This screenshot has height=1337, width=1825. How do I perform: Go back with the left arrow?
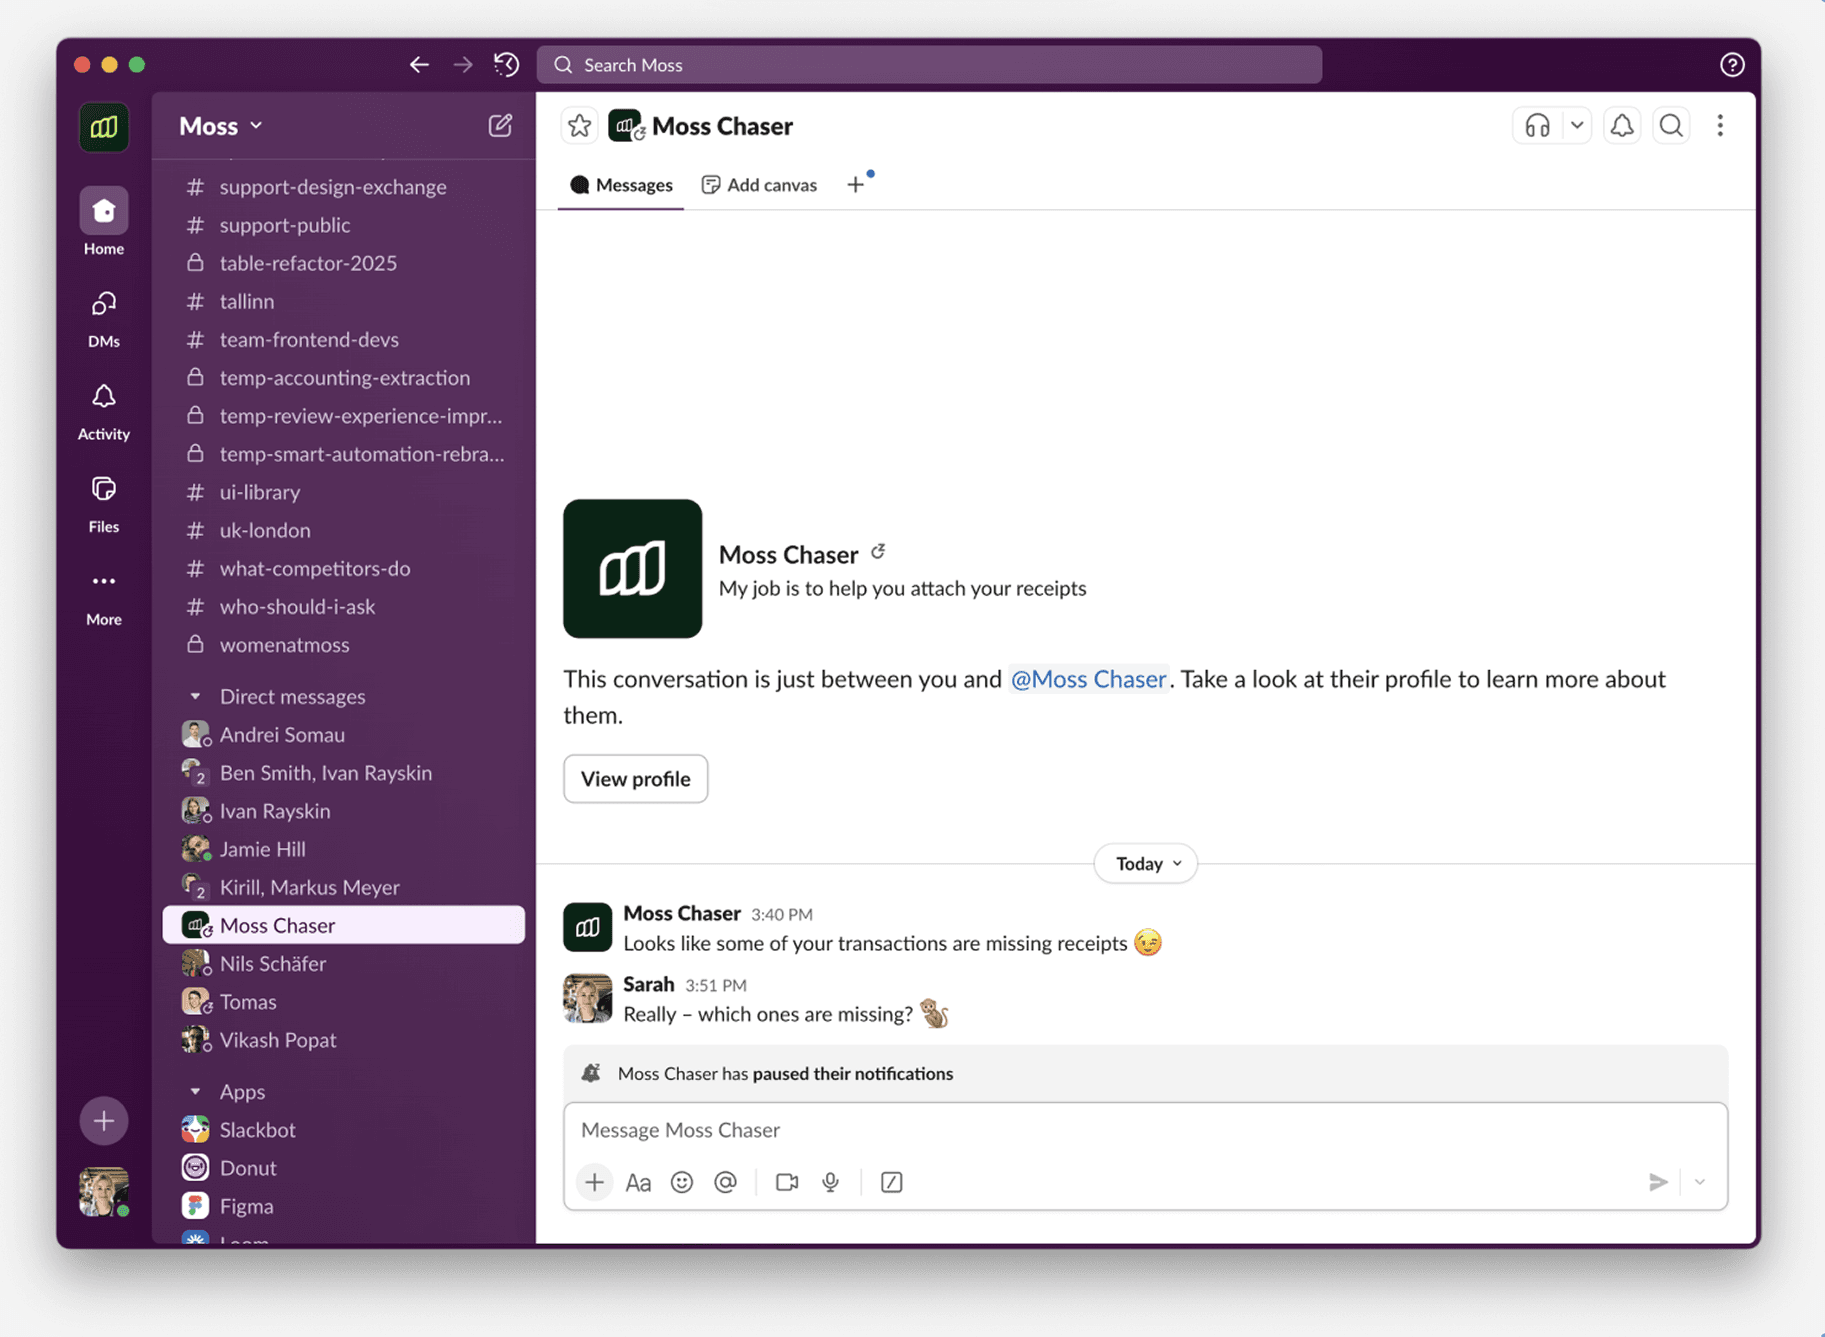pos(419,65)
